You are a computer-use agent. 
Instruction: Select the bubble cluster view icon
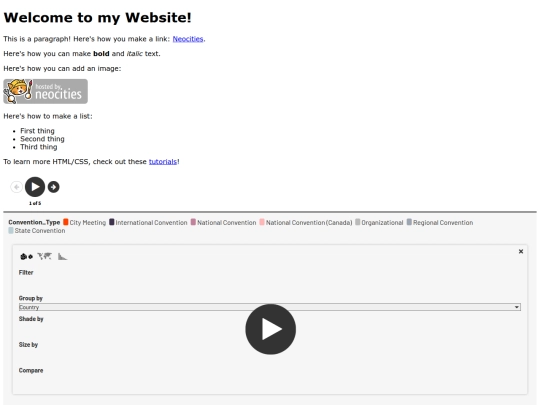point(26,256)
